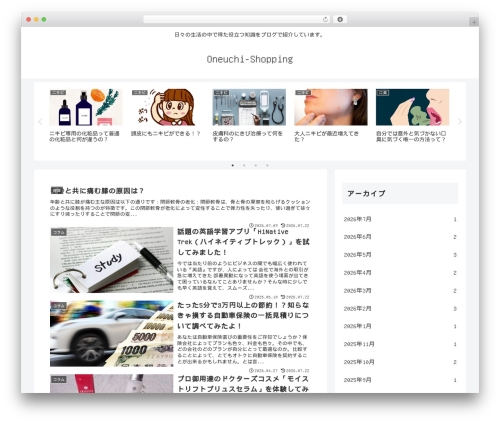Open the serum post thumbnail image

point(112,384)
